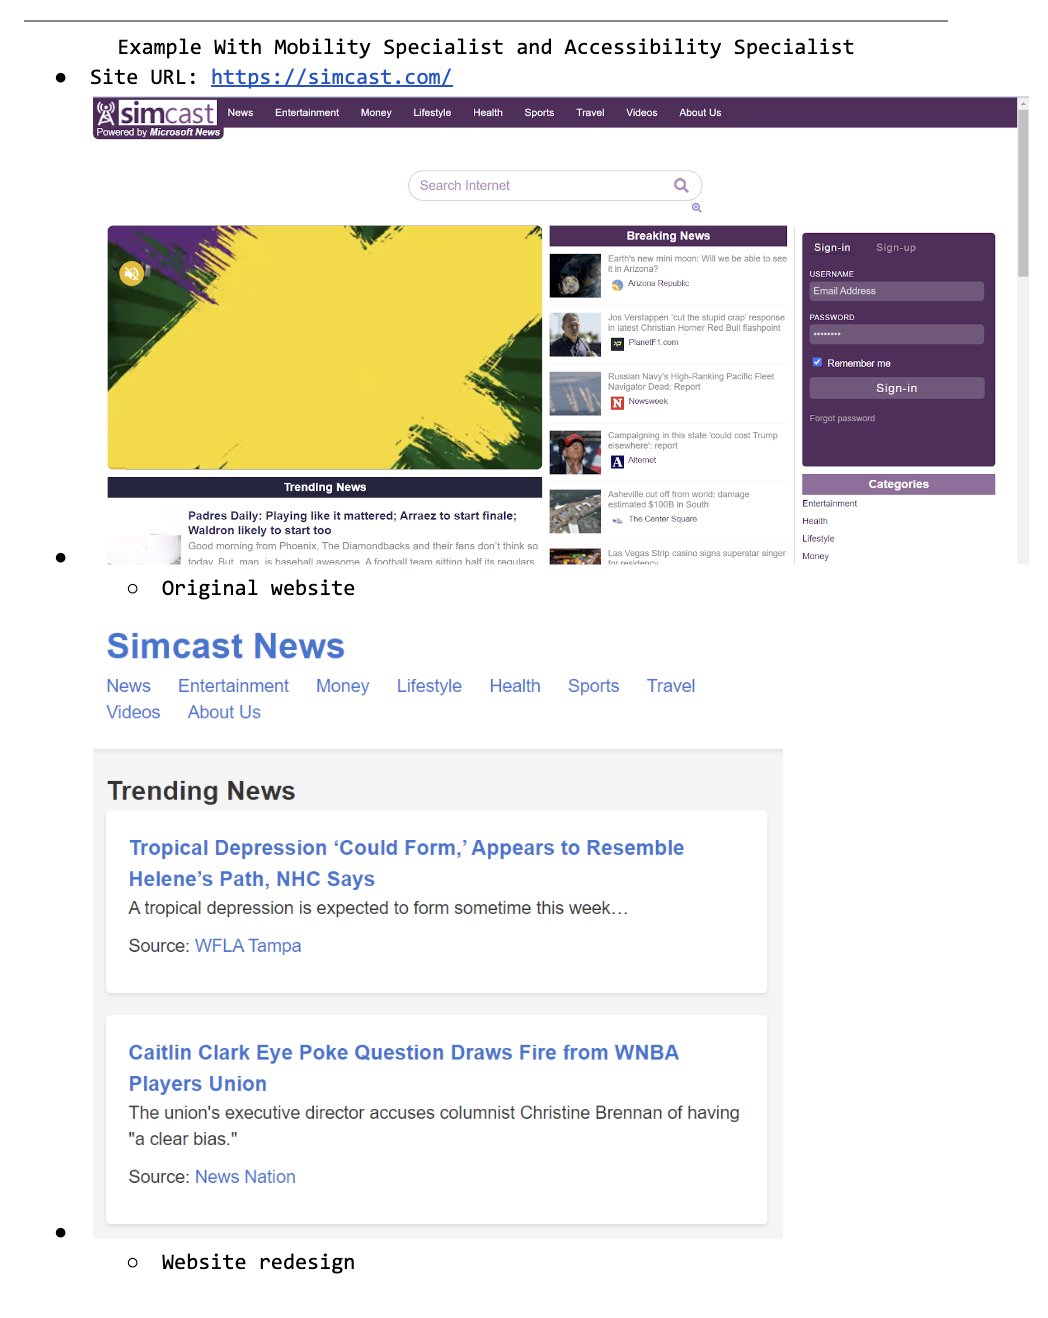Open Earth's new mini moon story
Viewport: 1048px width, 1318px height.
pos(697,263)
